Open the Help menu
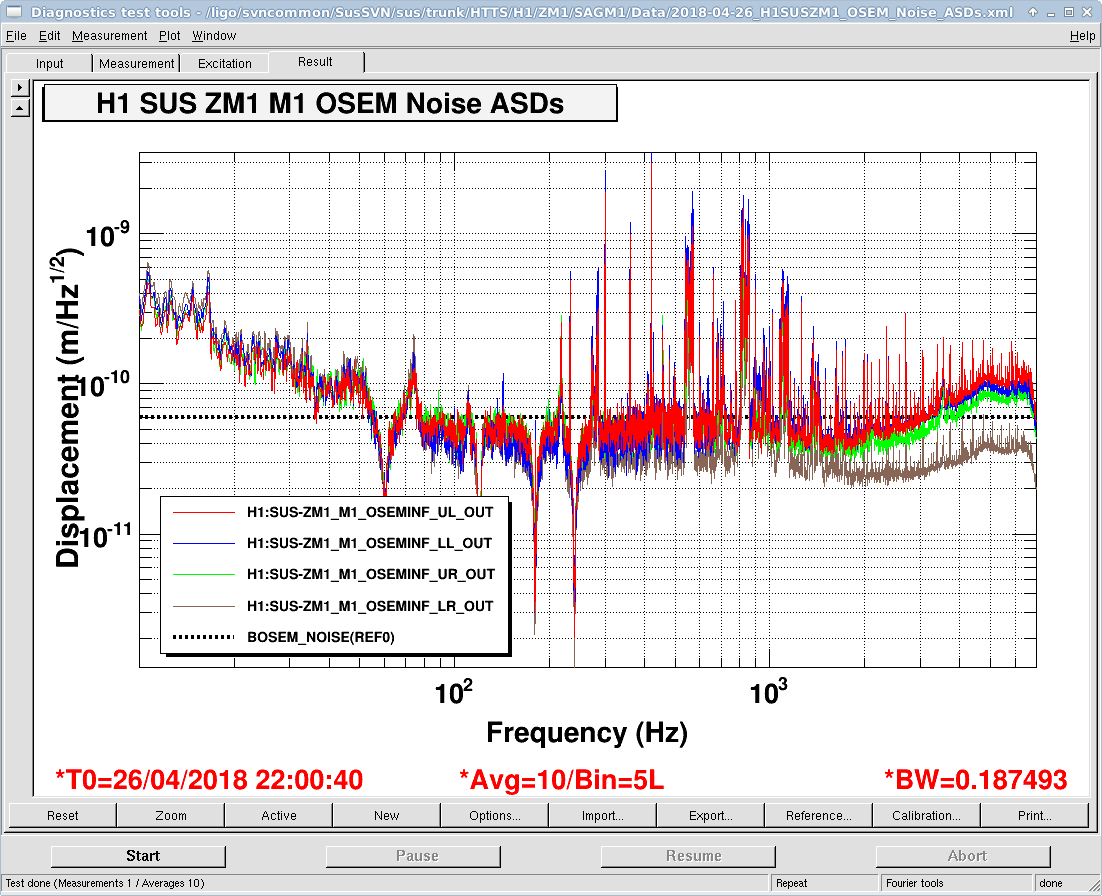1102x896 pixels. click(1082, 36)
